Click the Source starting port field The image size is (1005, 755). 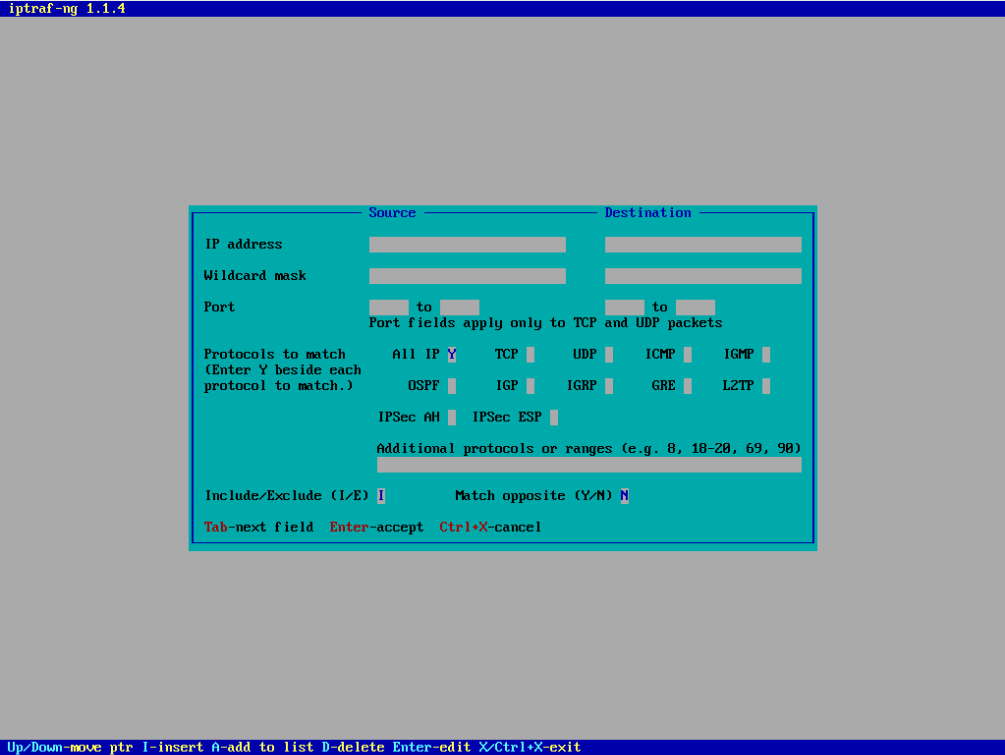click(389, 308)
